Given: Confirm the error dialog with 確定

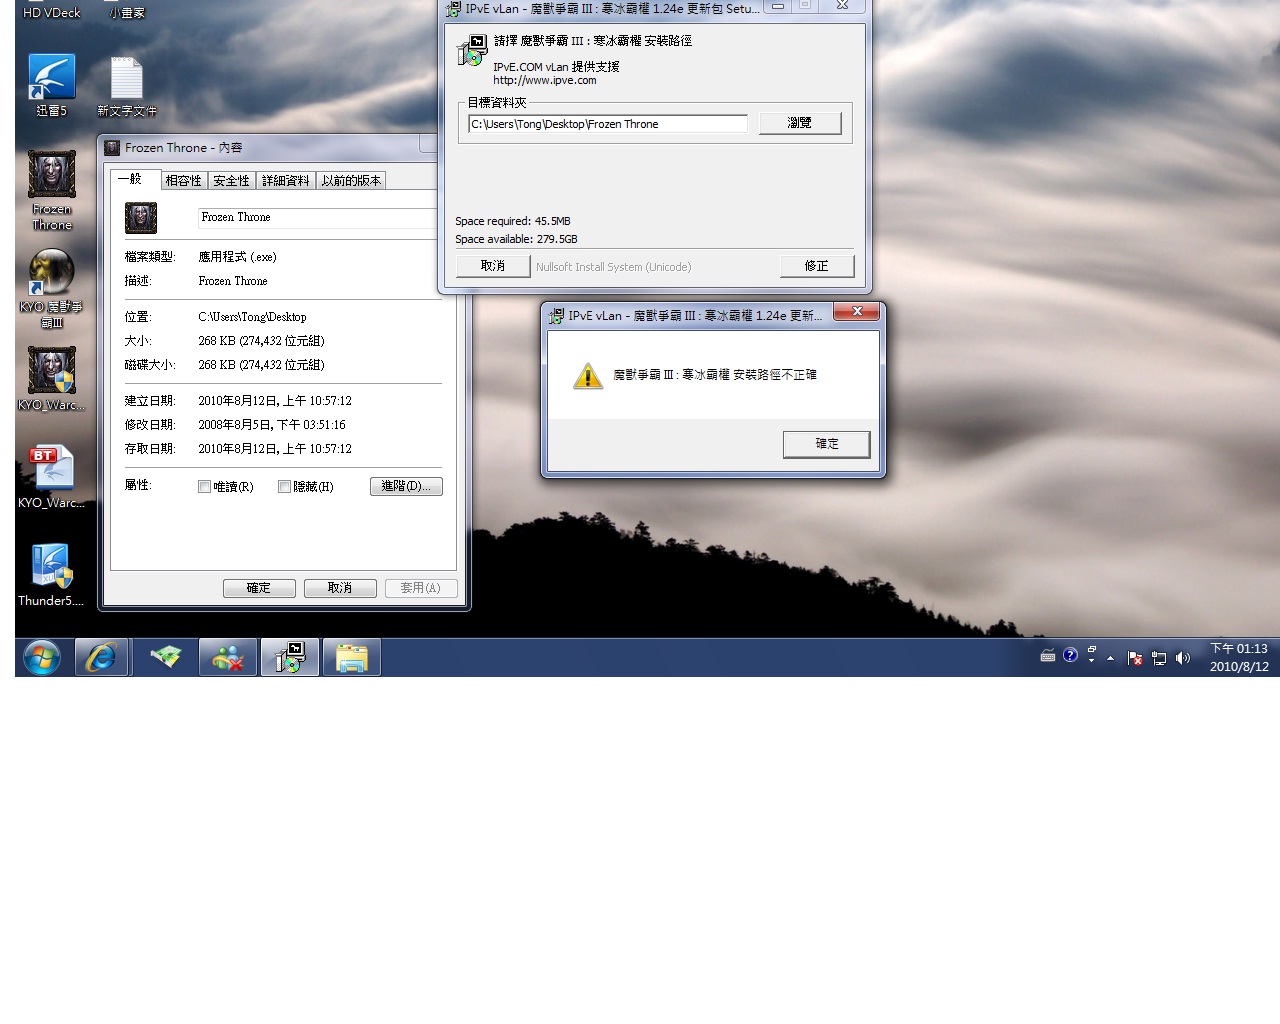Looking at the screenshot, I should tap(827, 444).
